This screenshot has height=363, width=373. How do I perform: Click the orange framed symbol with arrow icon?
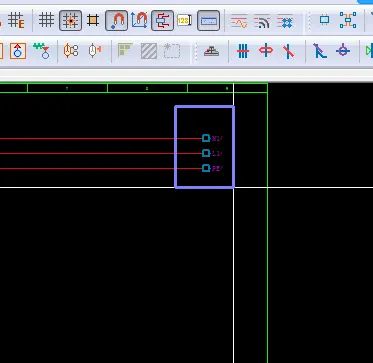coord(18,51)
